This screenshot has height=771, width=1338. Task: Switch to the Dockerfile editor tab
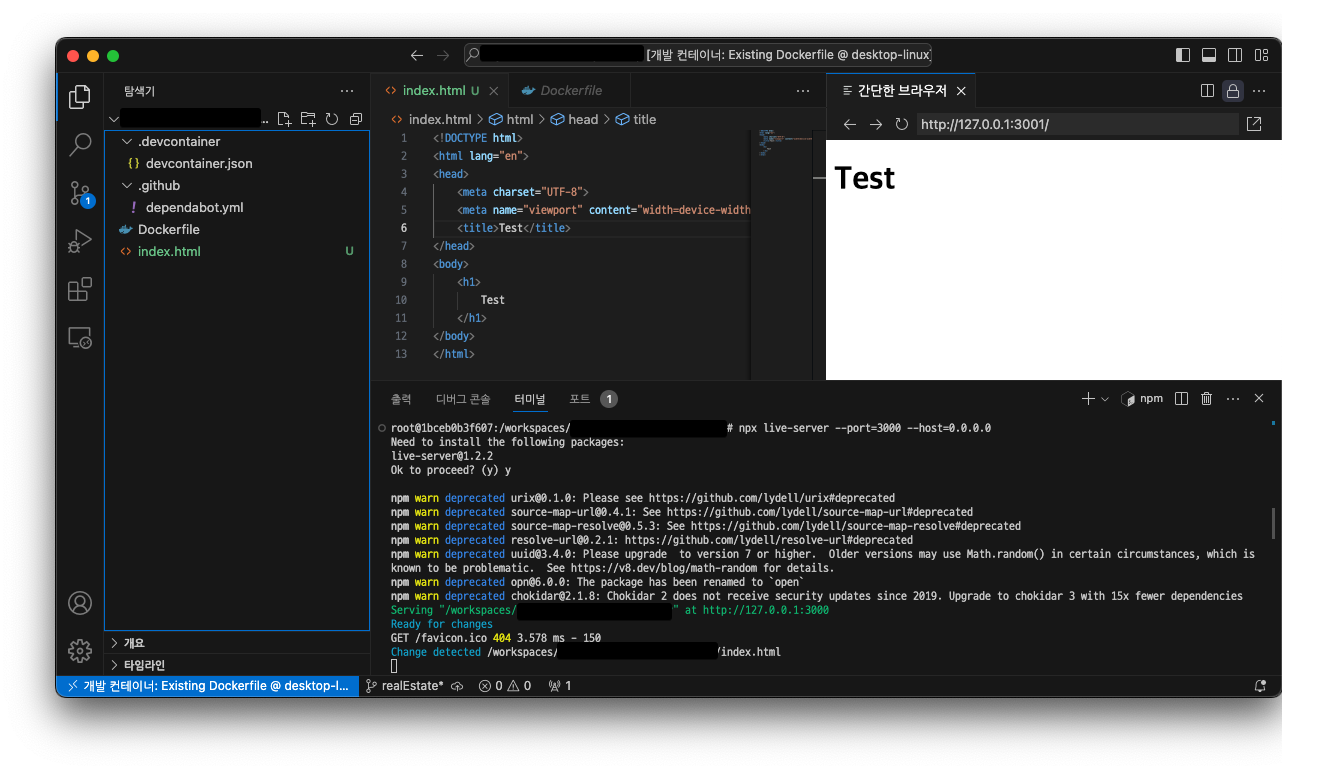coord(570,90)
